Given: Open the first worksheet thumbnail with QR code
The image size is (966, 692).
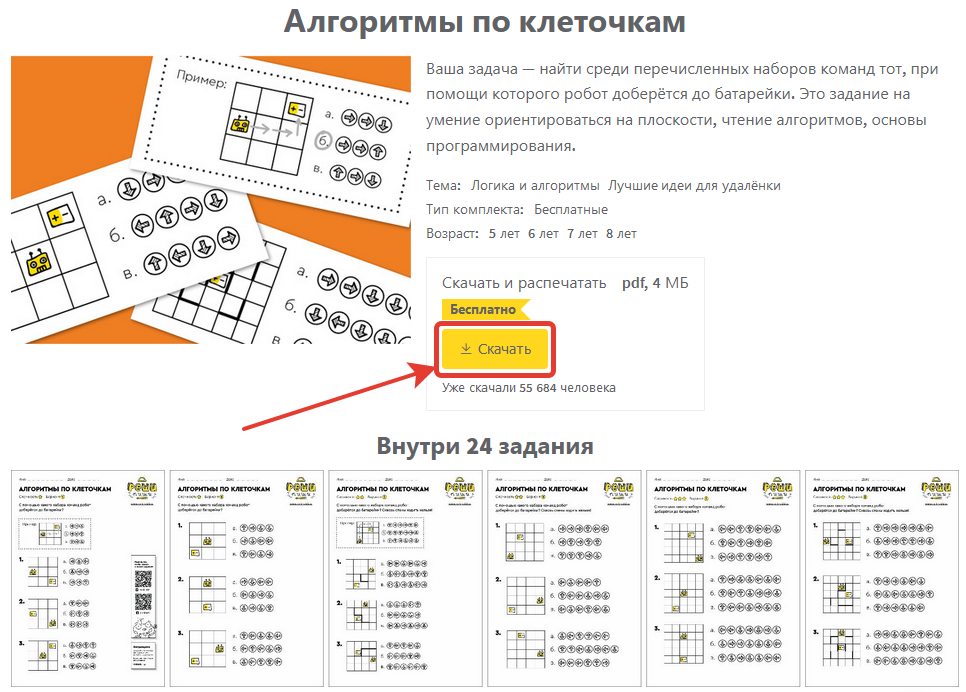Looking at the screenshot, I should coord(88,578).
